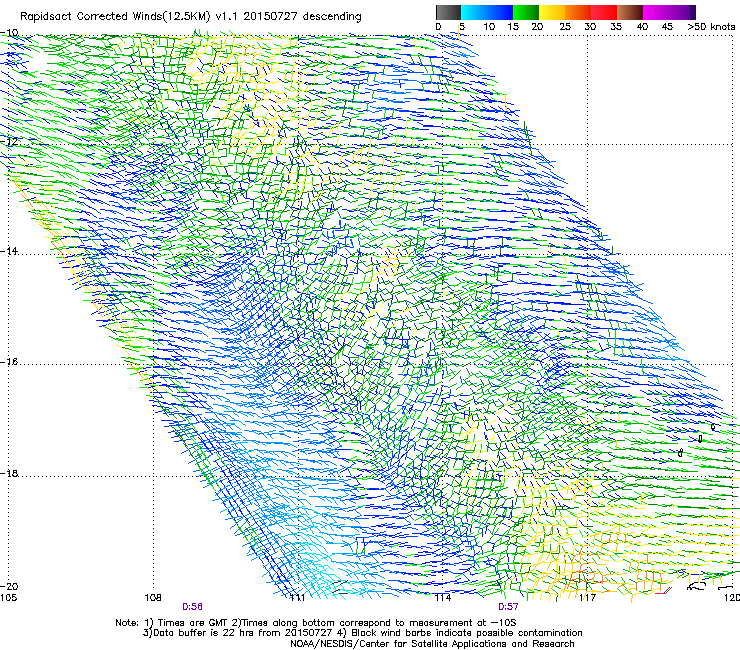Click the purple 0:57 time label
The width and height of the screenshot is (740, 650).
pos(508,607)
